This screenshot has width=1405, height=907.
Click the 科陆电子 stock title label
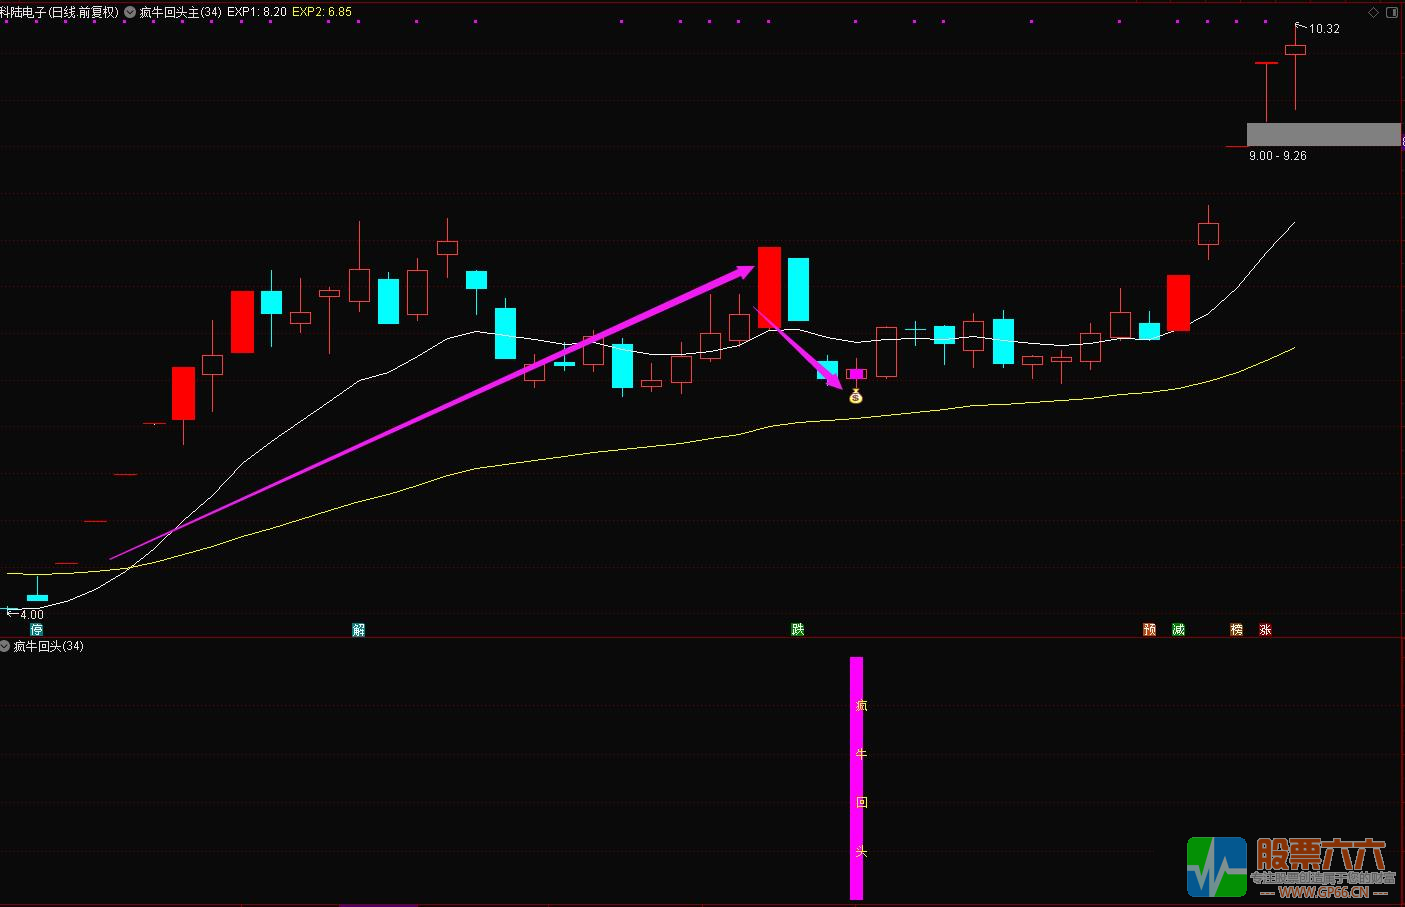tap(60, 12)
